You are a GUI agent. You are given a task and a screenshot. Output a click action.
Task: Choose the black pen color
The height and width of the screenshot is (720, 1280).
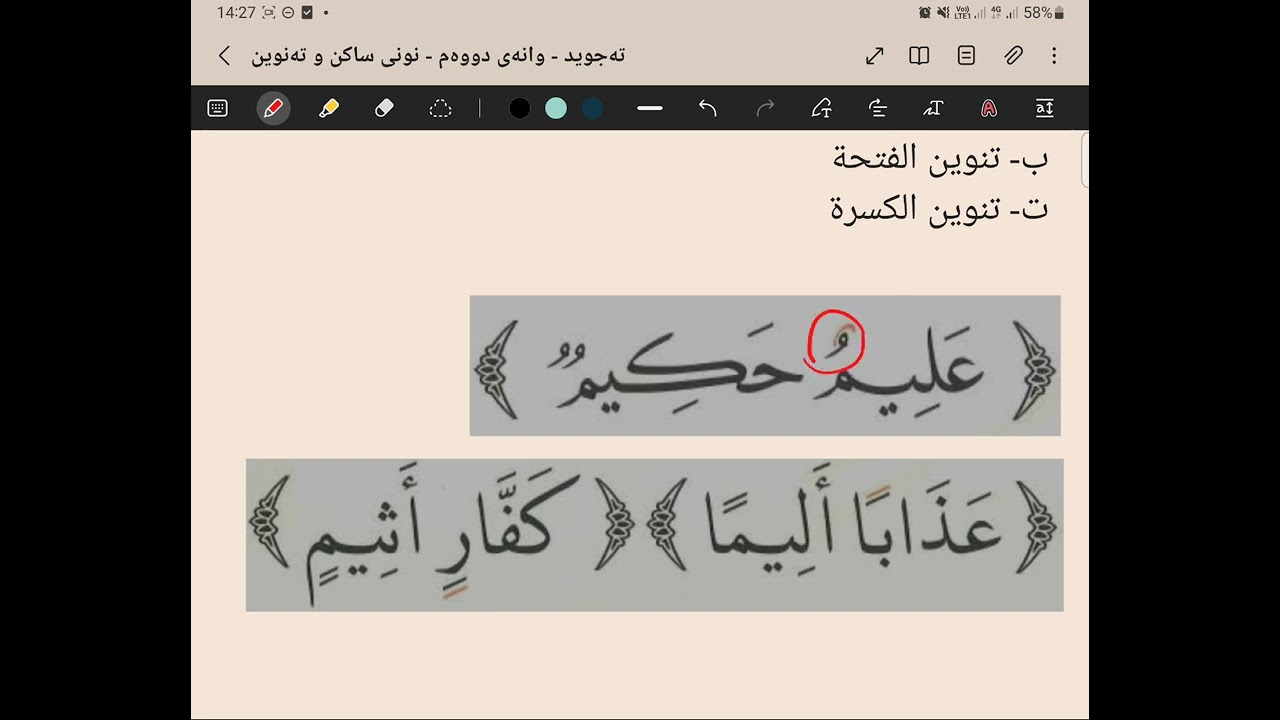(x=520, y=109)
